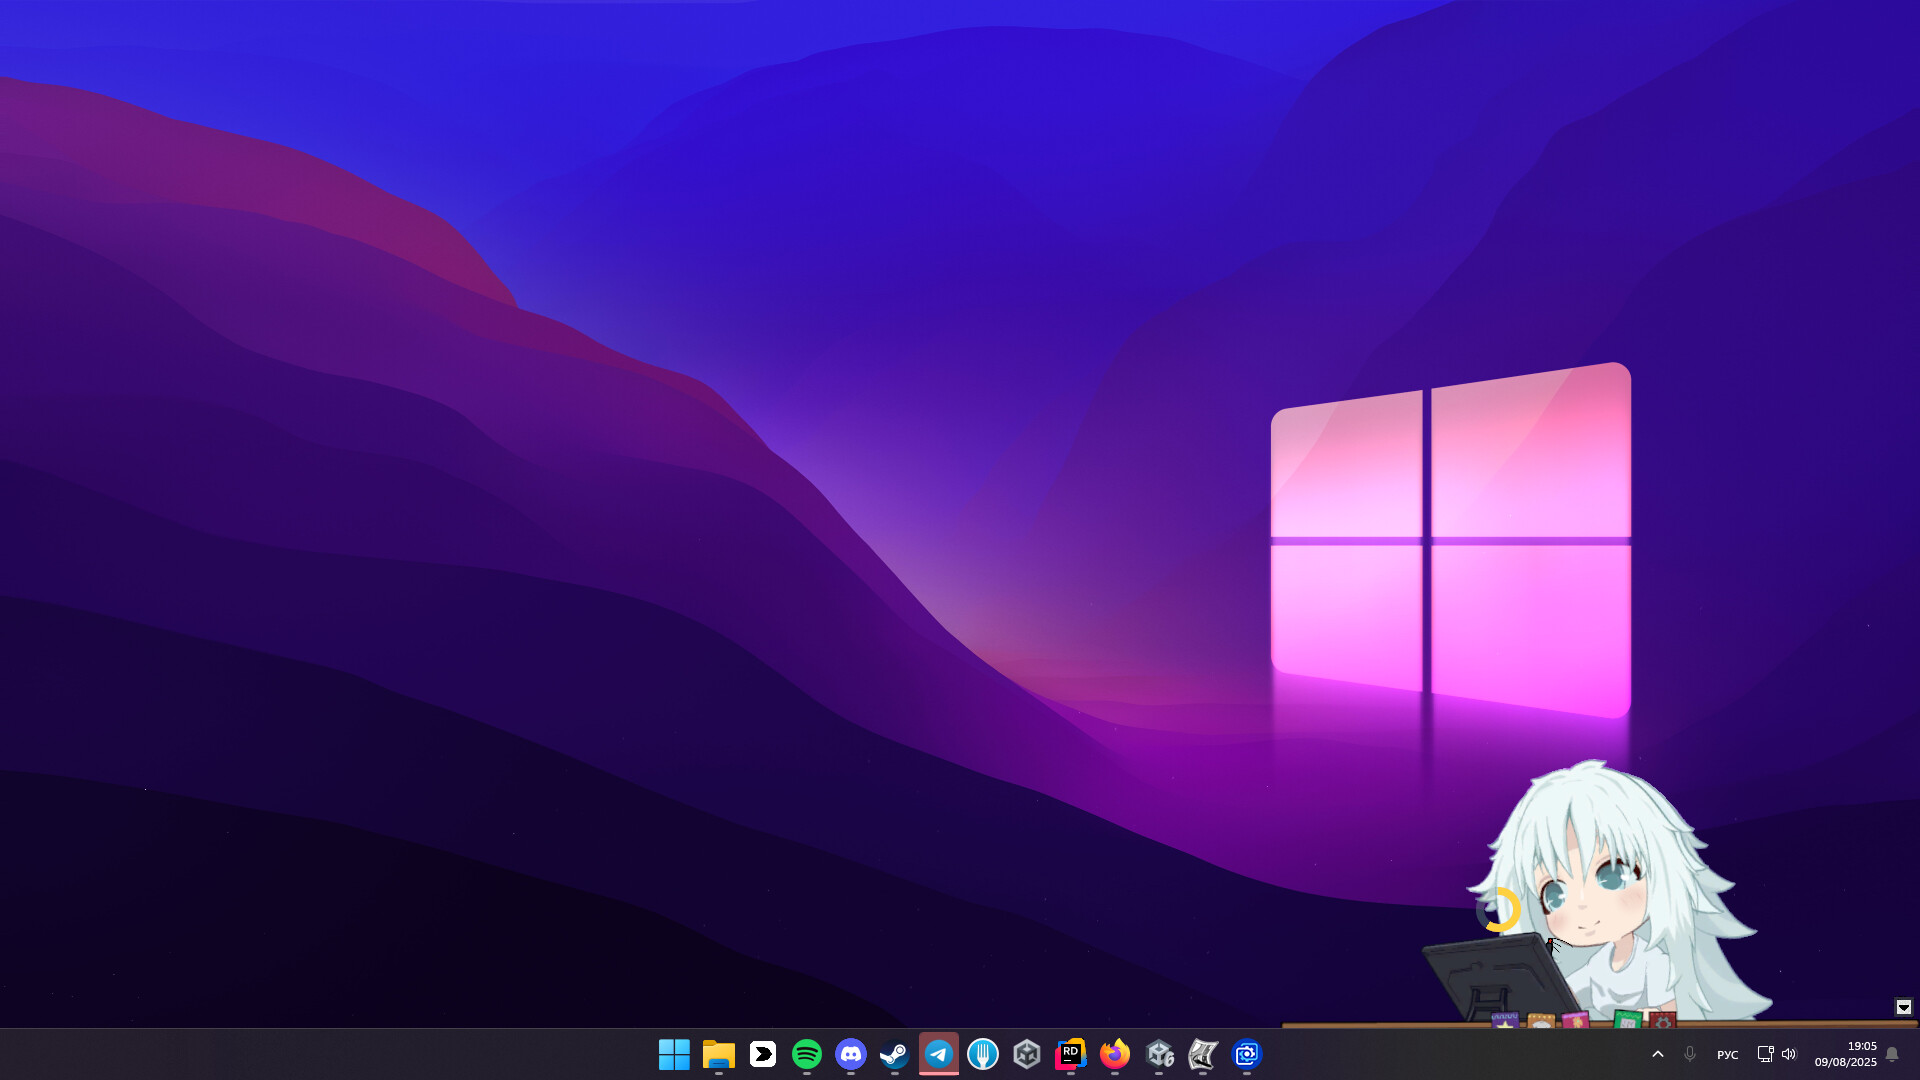The width and height of the screenshot is (1920, 1080).
Task: Open File Explorer from the taskbar
Action: click(719, 1054)
